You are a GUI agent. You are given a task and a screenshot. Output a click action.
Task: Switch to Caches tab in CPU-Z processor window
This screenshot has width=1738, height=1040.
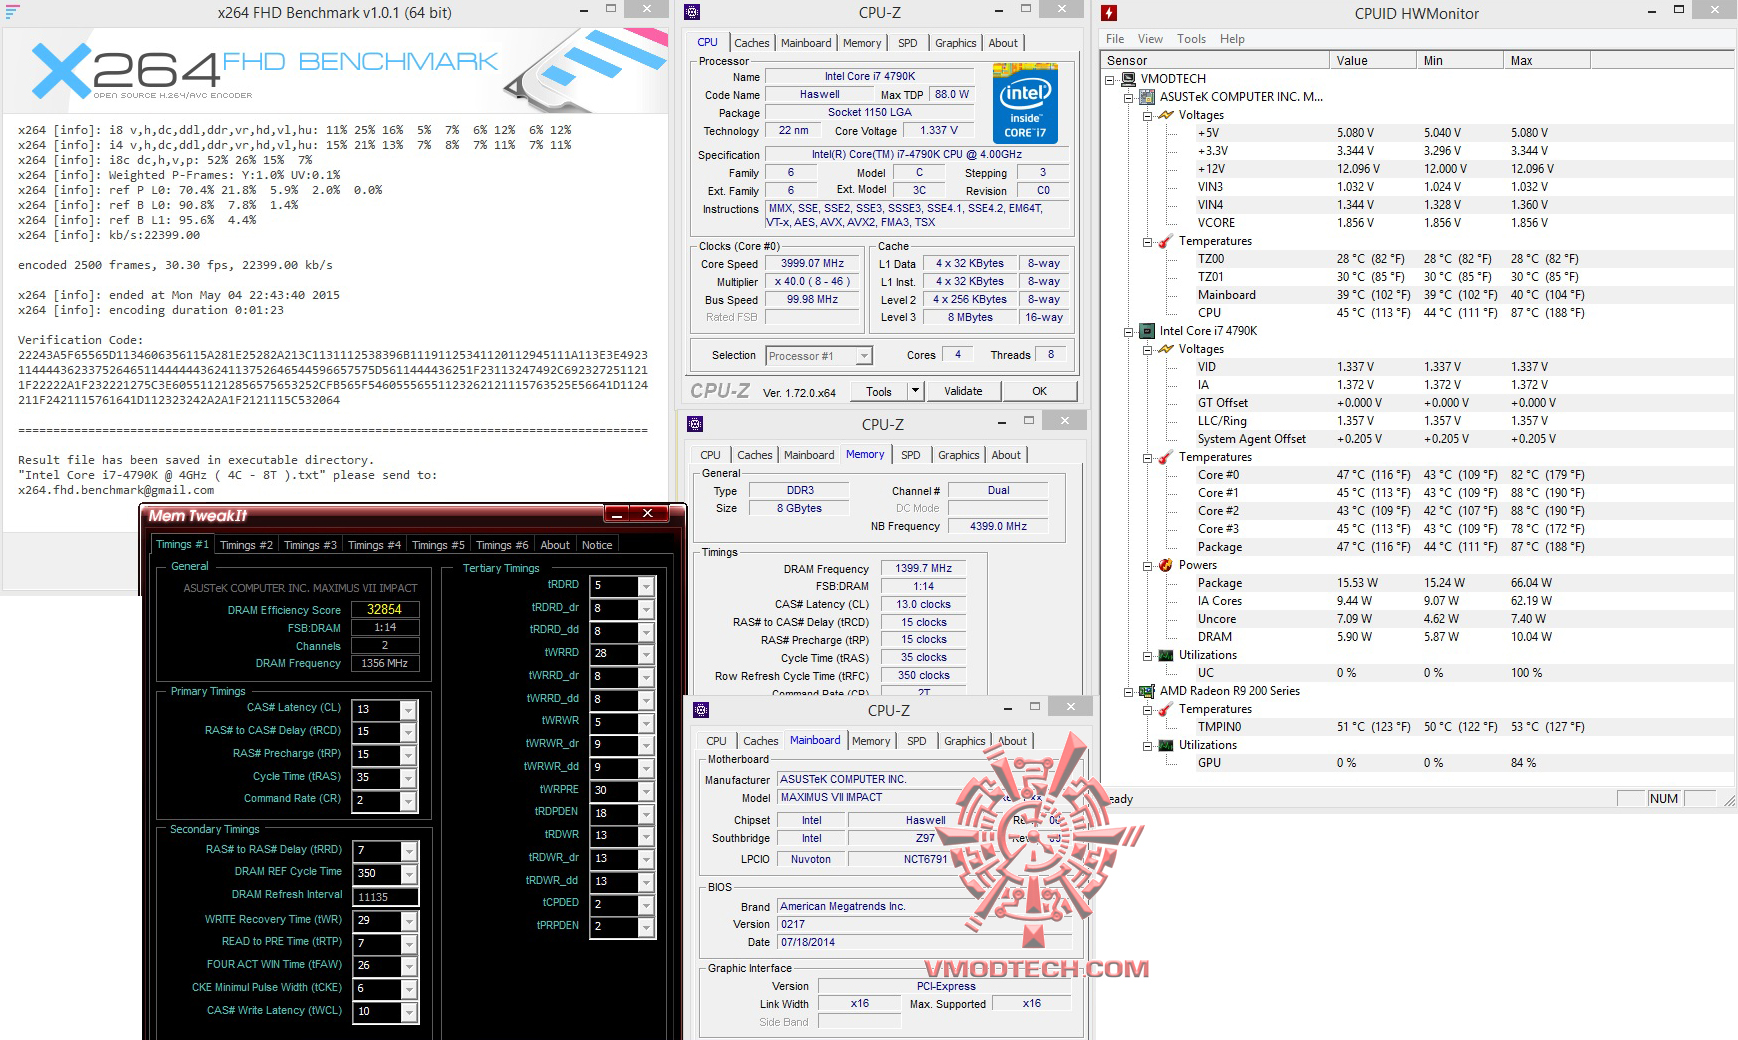coord(752,43)
